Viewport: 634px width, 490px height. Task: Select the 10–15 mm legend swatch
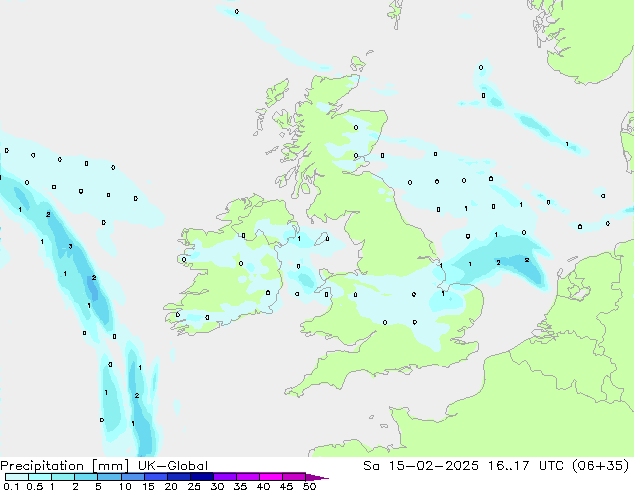point(132,477)
